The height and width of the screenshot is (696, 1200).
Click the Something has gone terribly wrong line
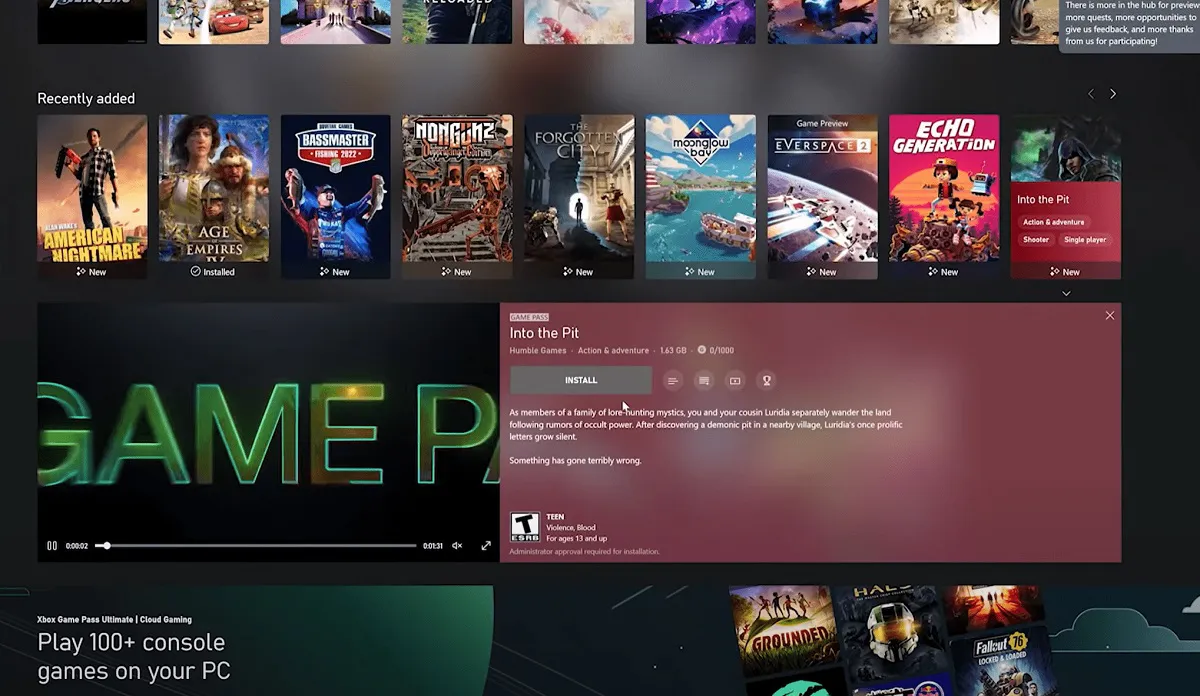pyautogui.click(x=575, y=461)
